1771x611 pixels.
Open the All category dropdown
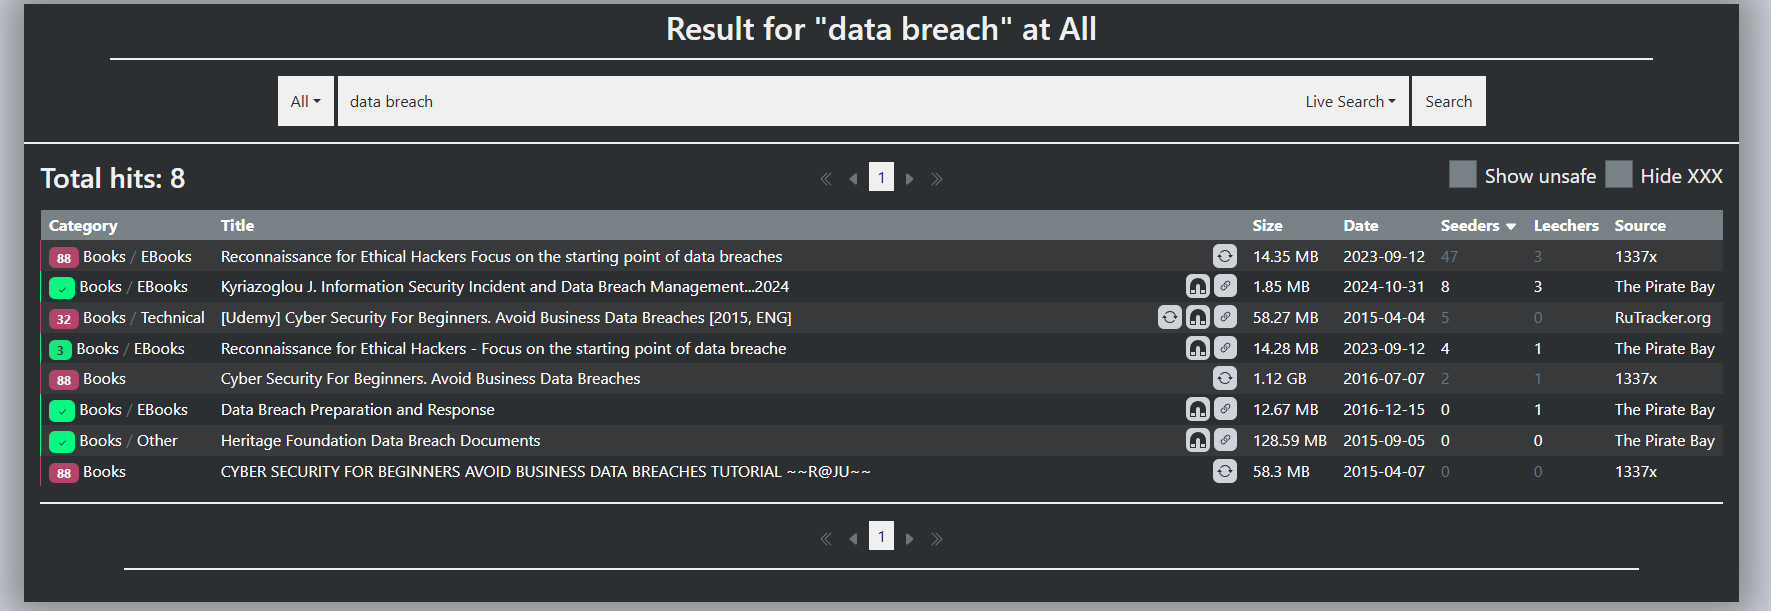click(x=306, y=101)
